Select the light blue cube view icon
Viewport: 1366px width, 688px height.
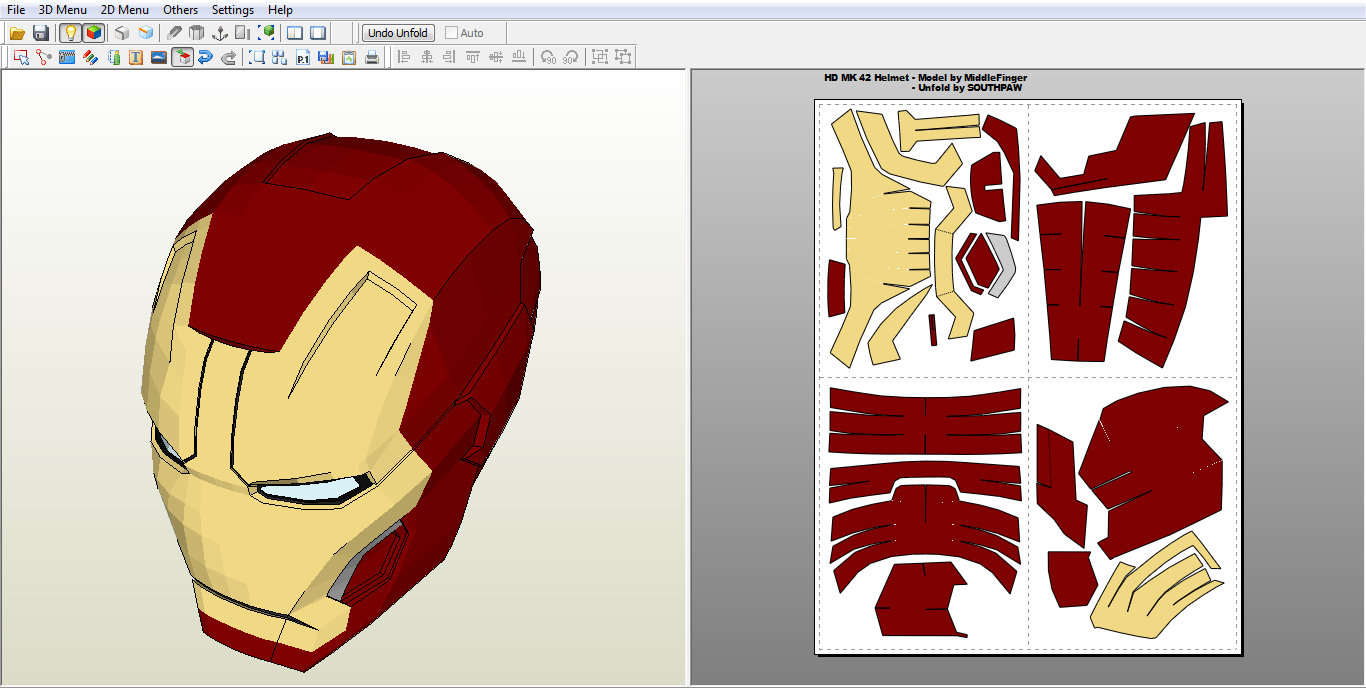146,33
